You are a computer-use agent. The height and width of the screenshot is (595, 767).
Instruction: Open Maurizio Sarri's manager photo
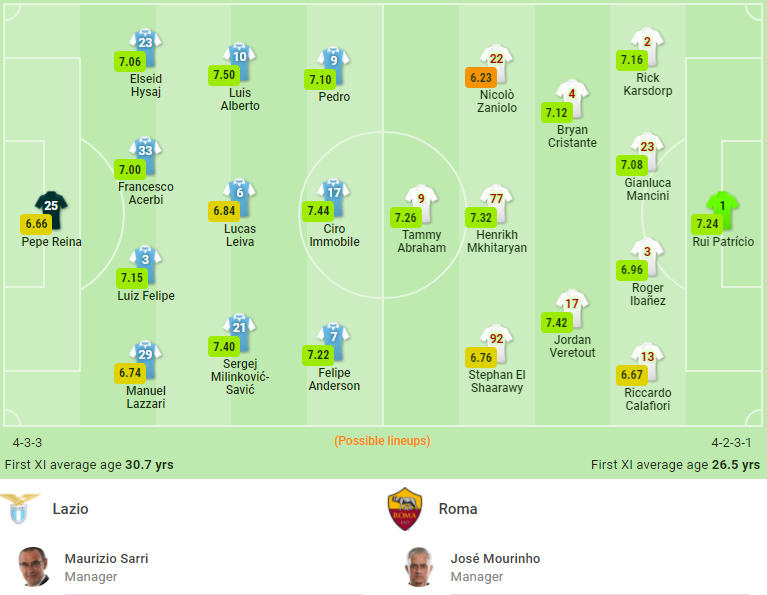(x=34, y=567)
